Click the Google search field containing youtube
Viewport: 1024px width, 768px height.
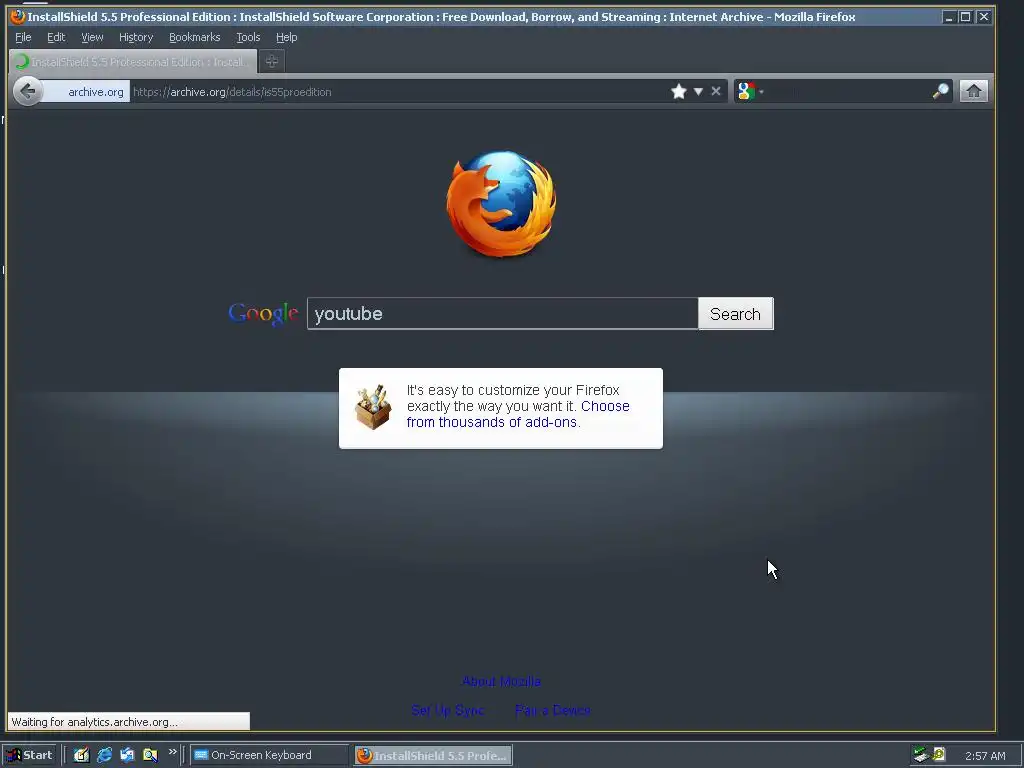(x=502, y=313)
